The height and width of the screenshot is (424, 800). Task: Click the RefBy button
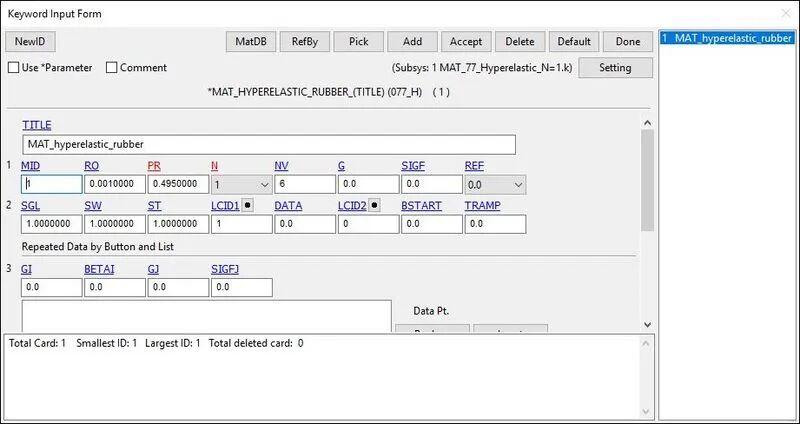[x=305, y=42]
